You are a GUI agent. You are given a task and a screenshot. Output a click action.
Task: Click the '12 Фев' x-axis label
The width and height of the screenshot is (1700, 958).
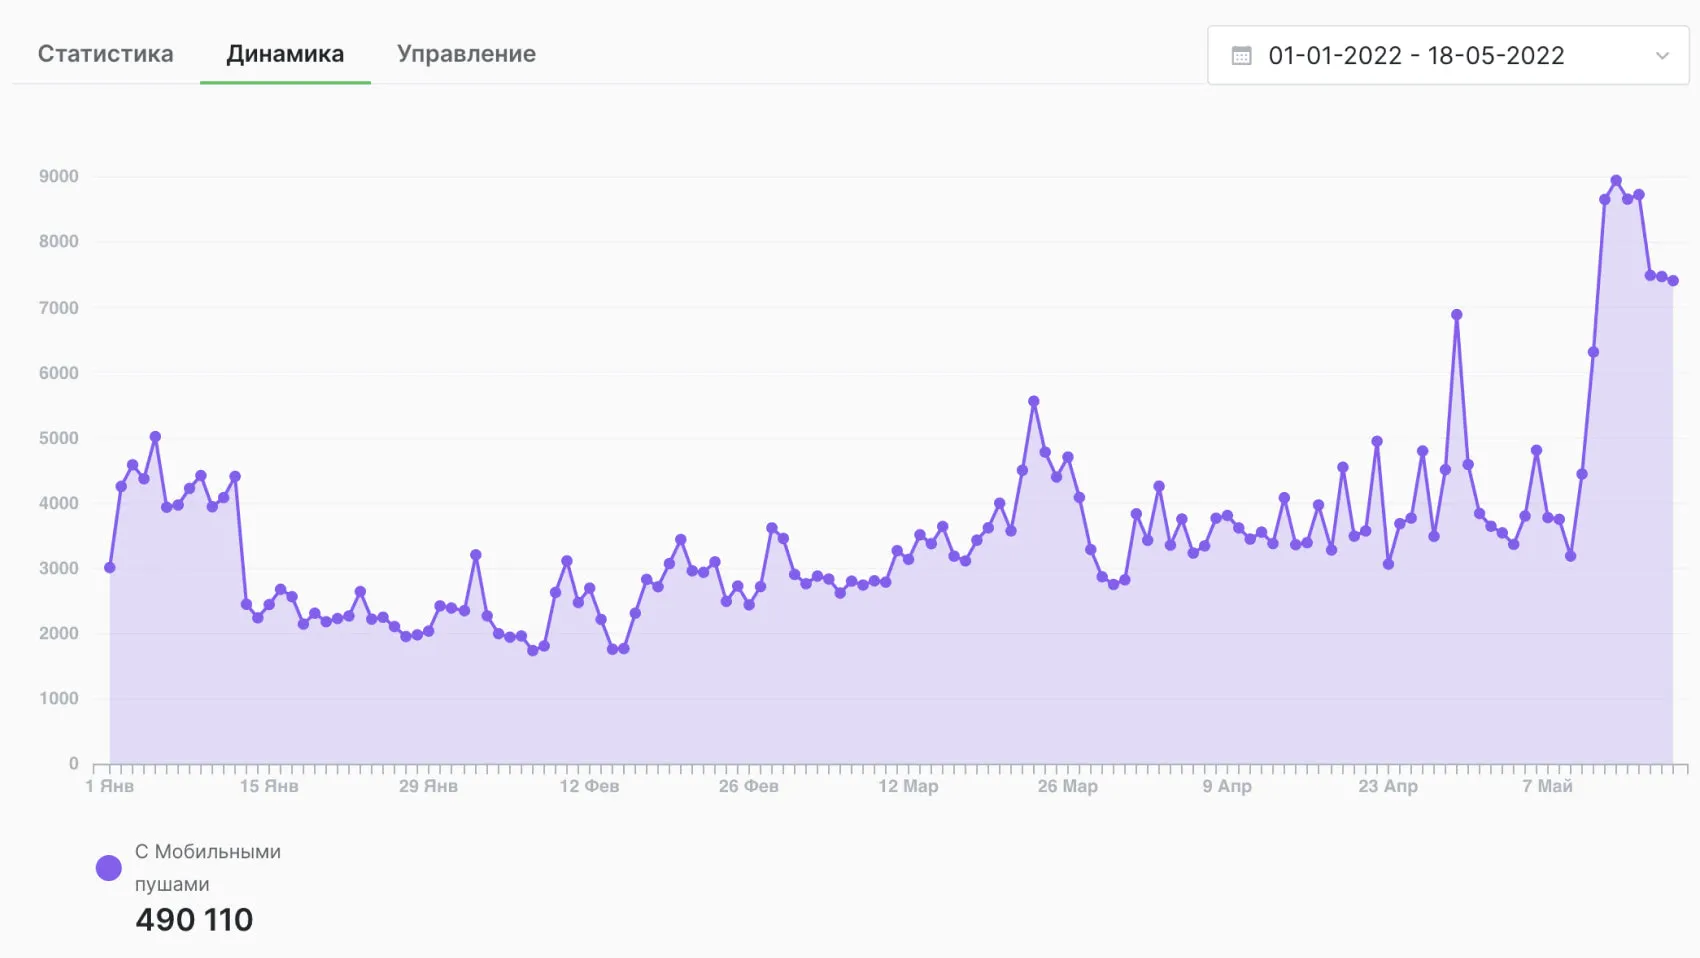pyautogui.click(x=589, y=786)
